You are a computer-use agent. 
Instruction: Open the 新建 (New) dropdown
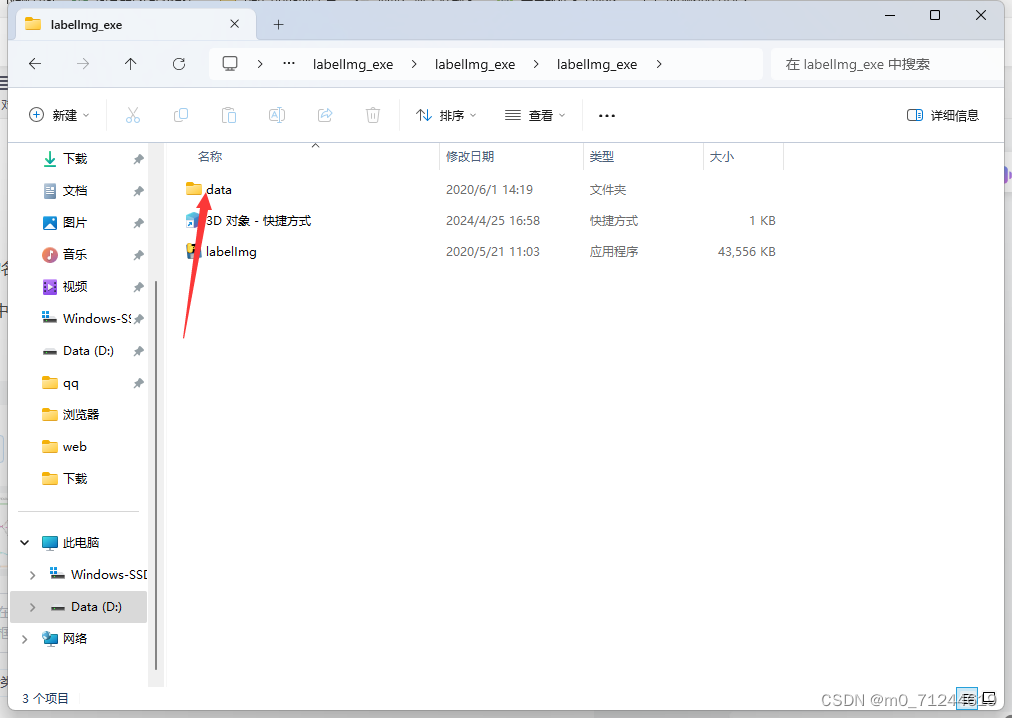(x=59, y=116)
